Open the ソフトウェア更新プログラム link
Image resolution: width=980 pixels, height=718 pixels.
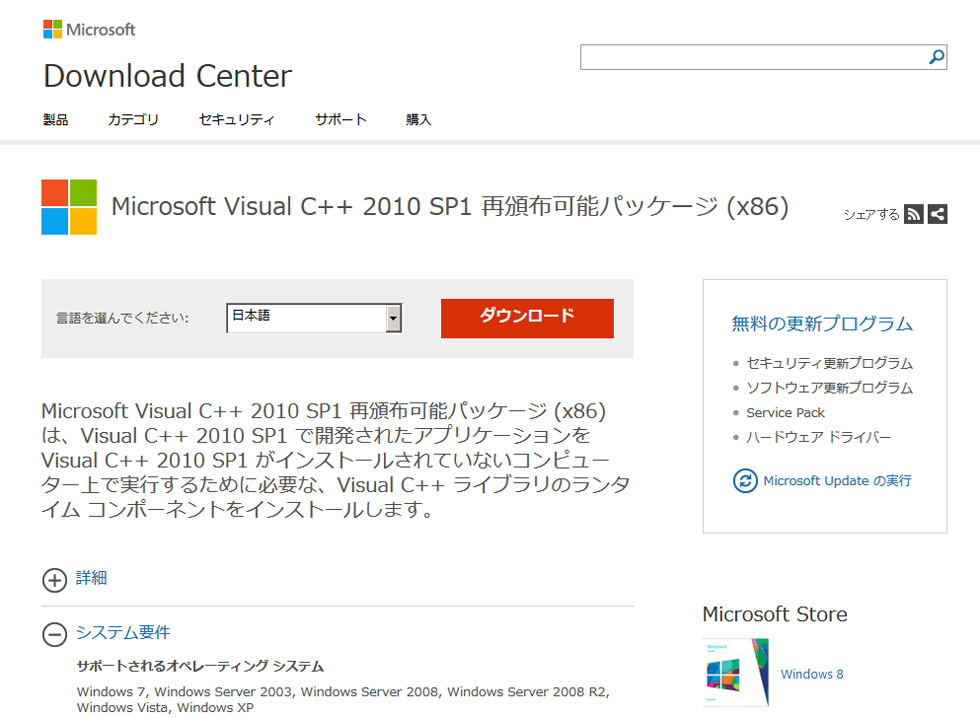[829, 388]
